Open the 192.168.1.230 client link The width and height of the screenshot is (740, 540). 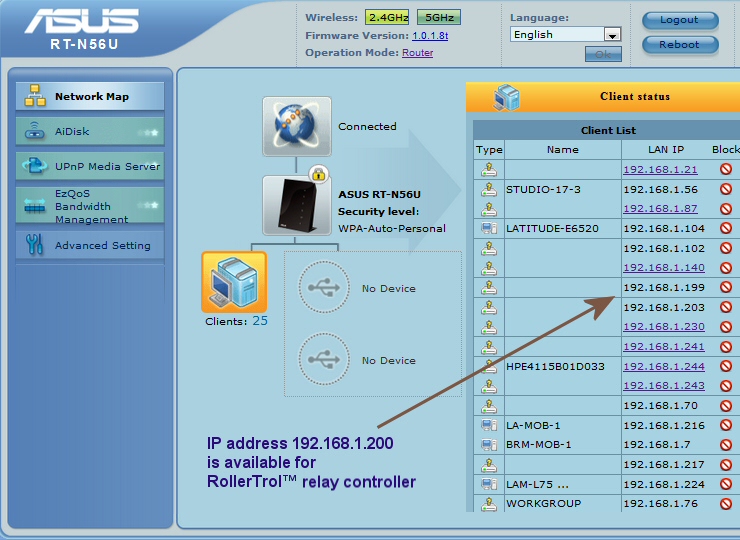click(x=664, y=327)
